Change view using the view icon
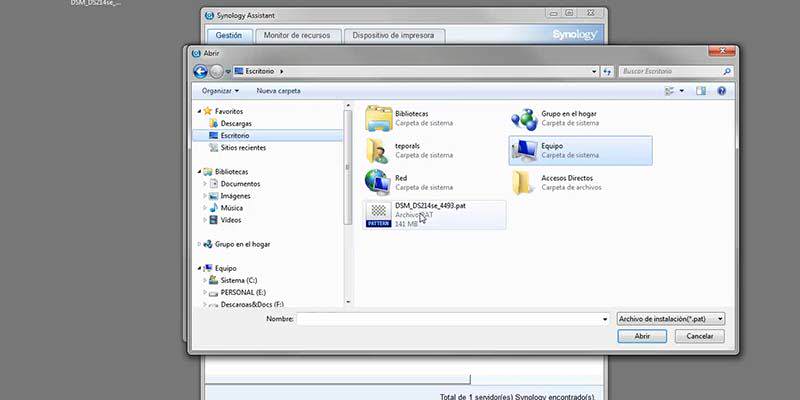Image resolution: width=800 pixels, height=400 pixels. [x=669, y=91]
